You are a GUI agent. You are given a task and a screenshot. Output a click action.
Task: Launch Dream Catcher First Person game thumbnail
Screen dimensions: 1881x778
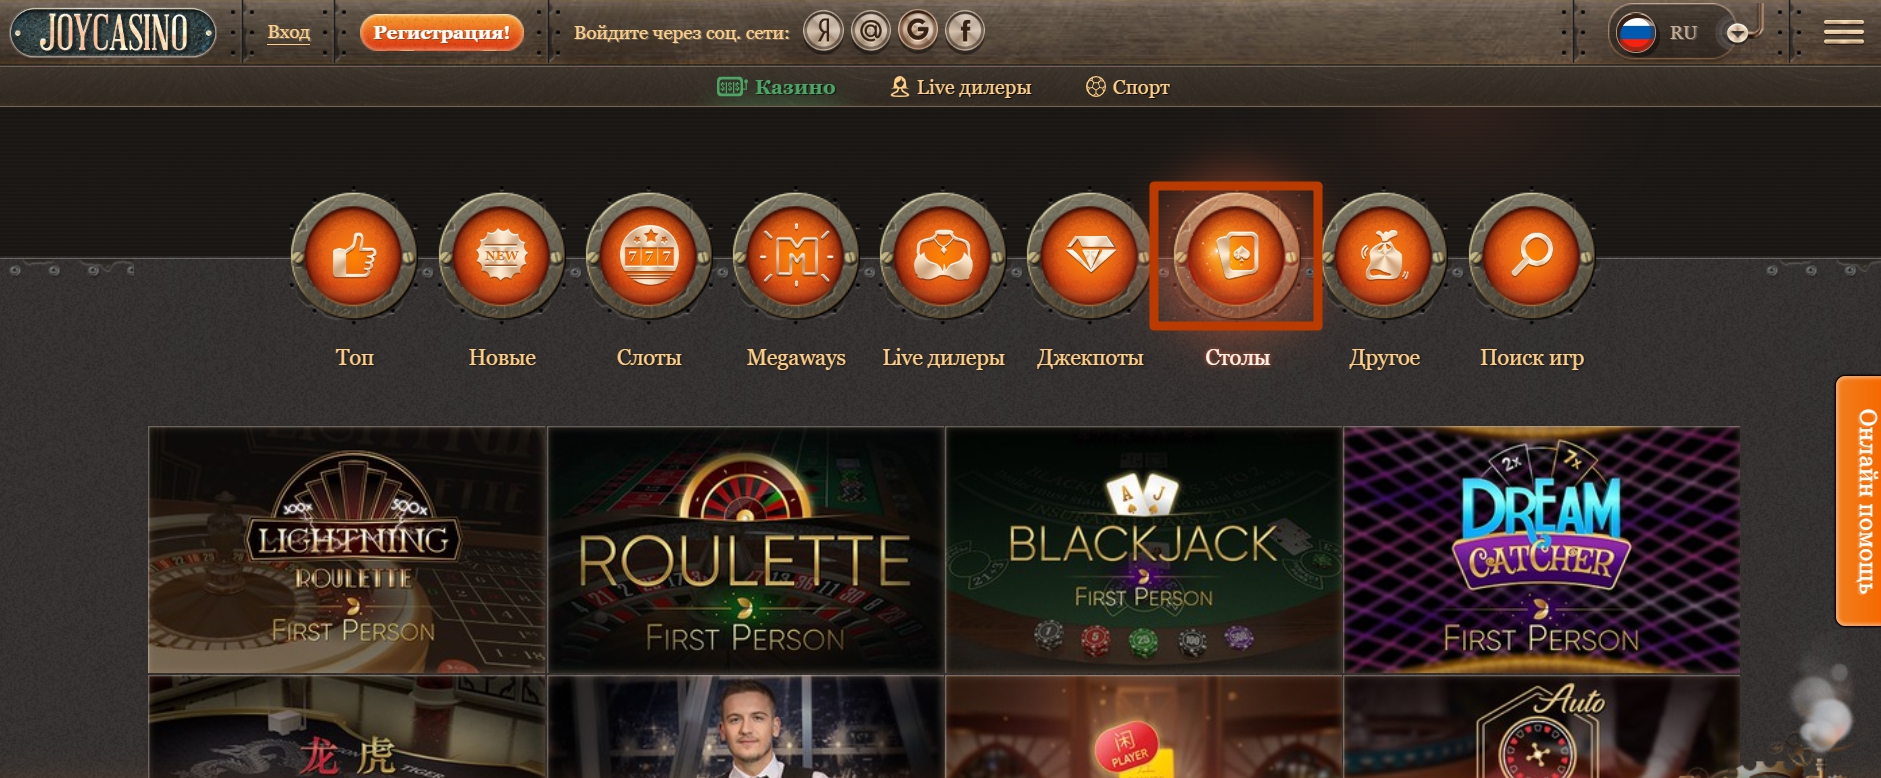pos(1541,550)
